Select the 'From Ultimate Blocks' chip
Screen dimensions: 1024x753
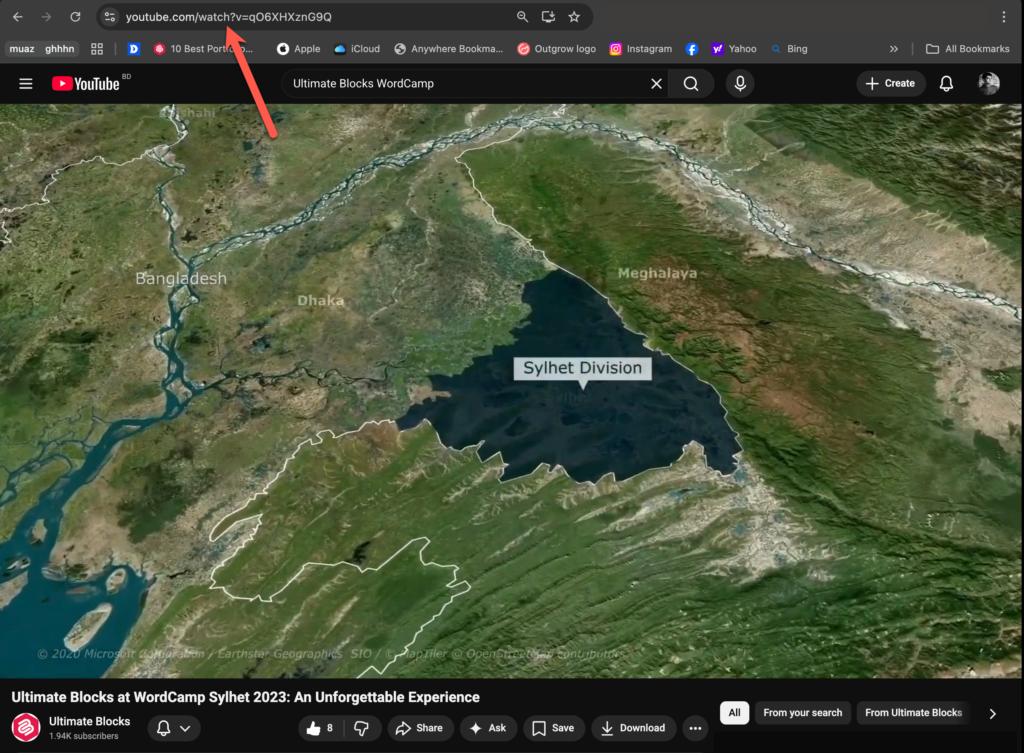pos(913,713)
